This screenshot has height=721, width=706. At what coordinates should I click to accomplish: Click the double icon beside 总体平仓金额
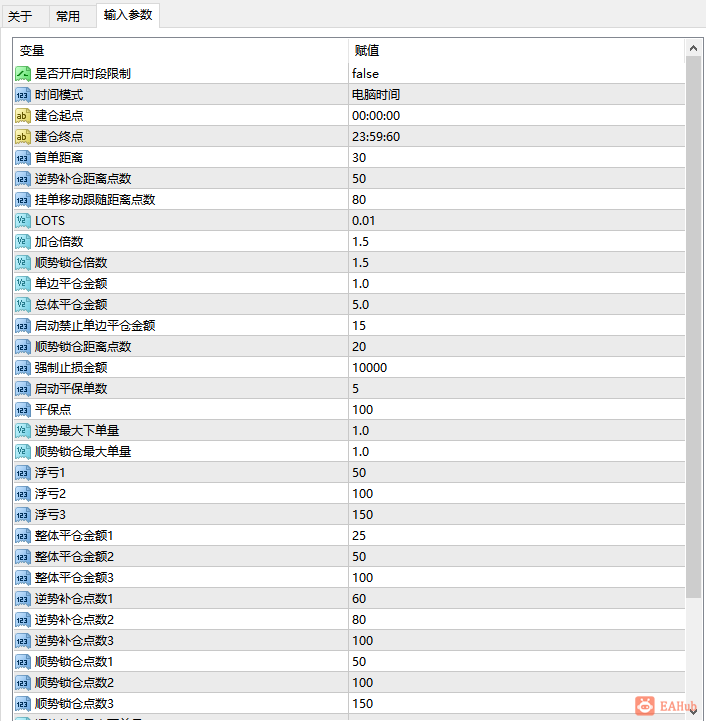[23, 305]
